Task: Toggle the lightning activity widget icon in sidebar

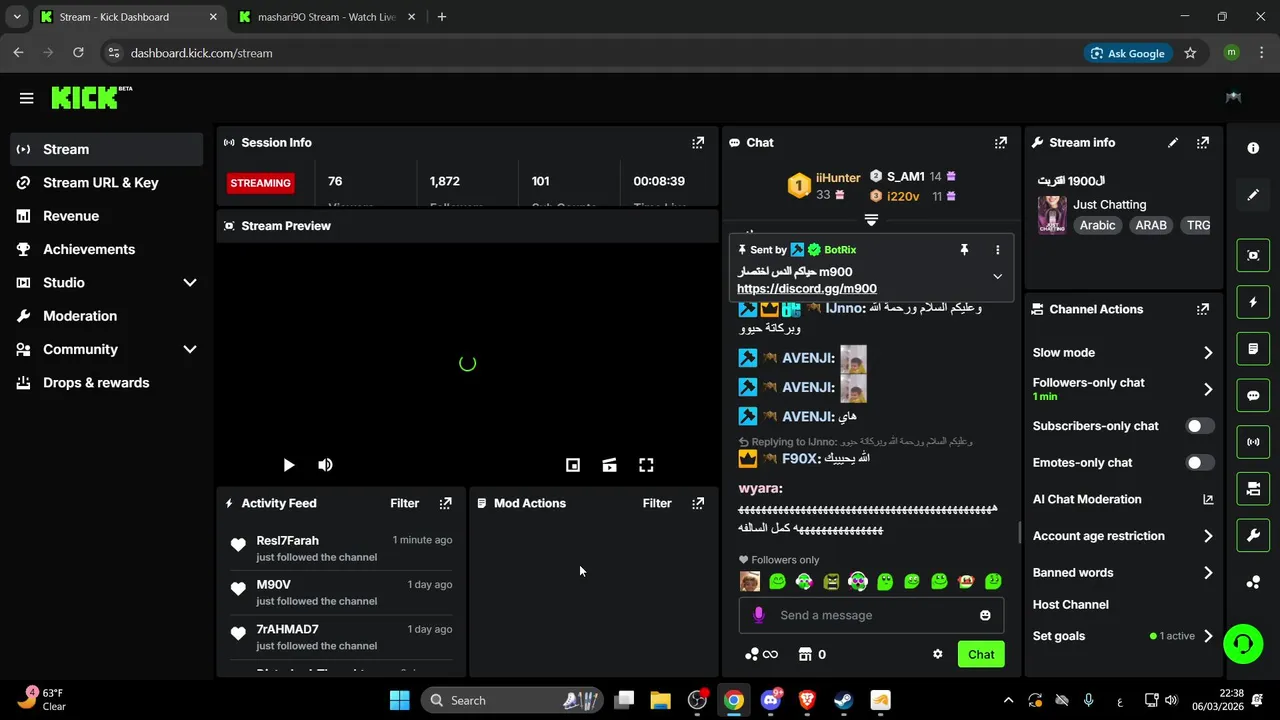Action: 1253,302
